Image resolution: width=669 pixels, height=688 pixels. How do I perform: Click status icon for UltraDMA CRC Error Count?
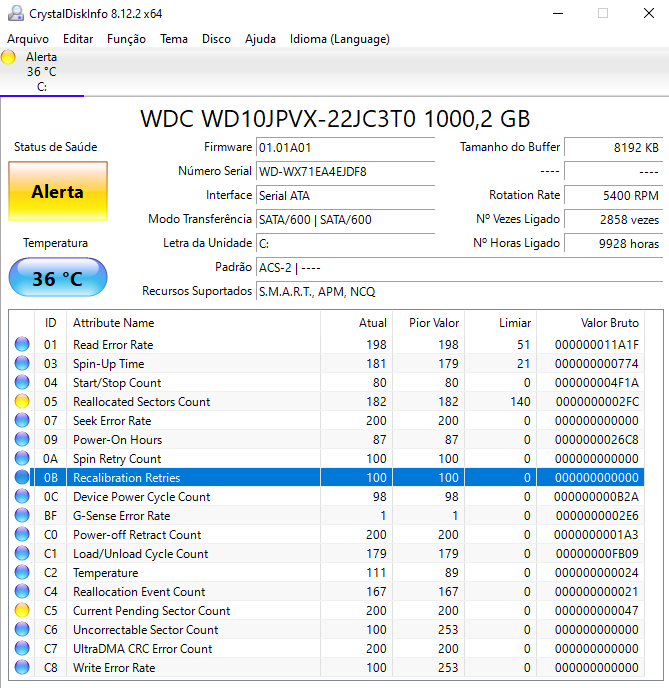(x=22, y=649)
